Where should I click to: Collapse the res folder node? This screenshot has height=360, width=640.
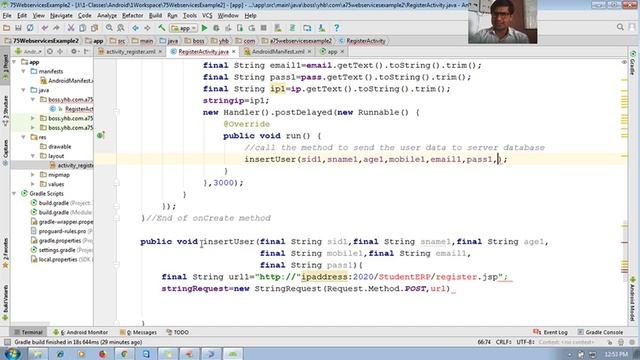[x=24, y=137]
